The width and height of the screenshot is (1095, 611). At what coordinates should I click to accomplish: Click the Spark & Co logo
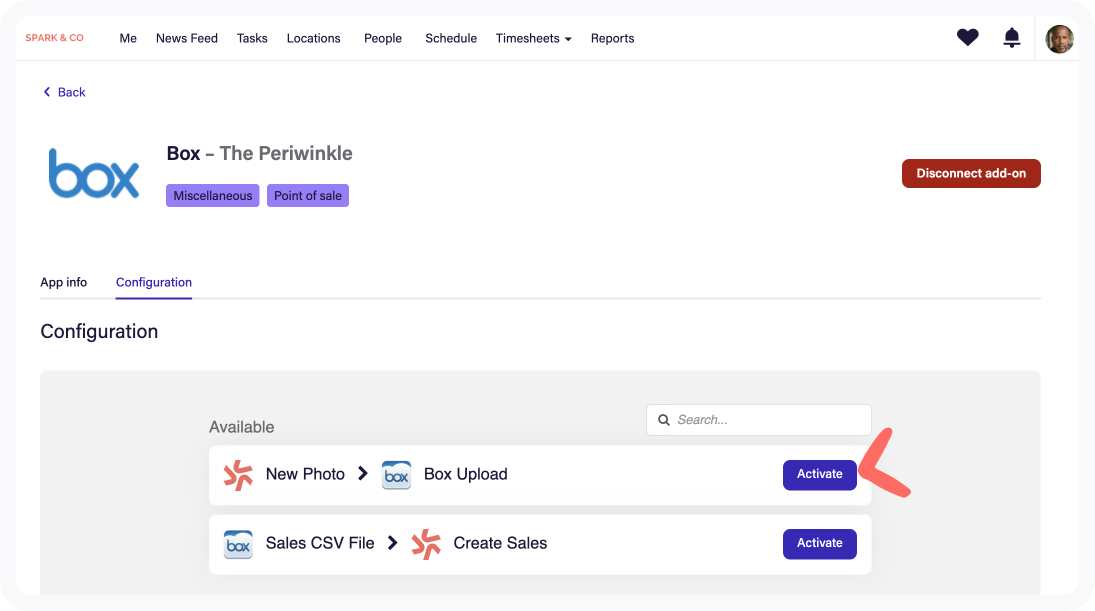coord(54,38)
